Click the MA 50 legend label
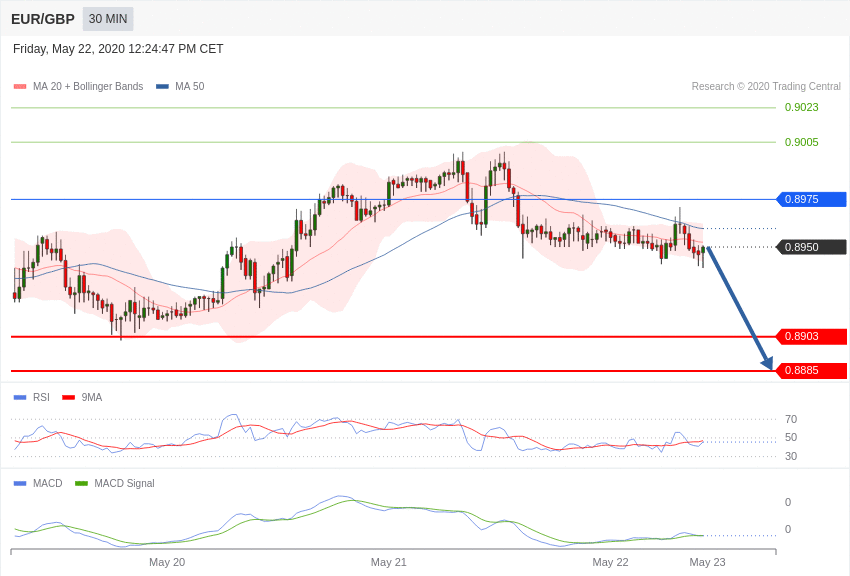 [190, 86]
